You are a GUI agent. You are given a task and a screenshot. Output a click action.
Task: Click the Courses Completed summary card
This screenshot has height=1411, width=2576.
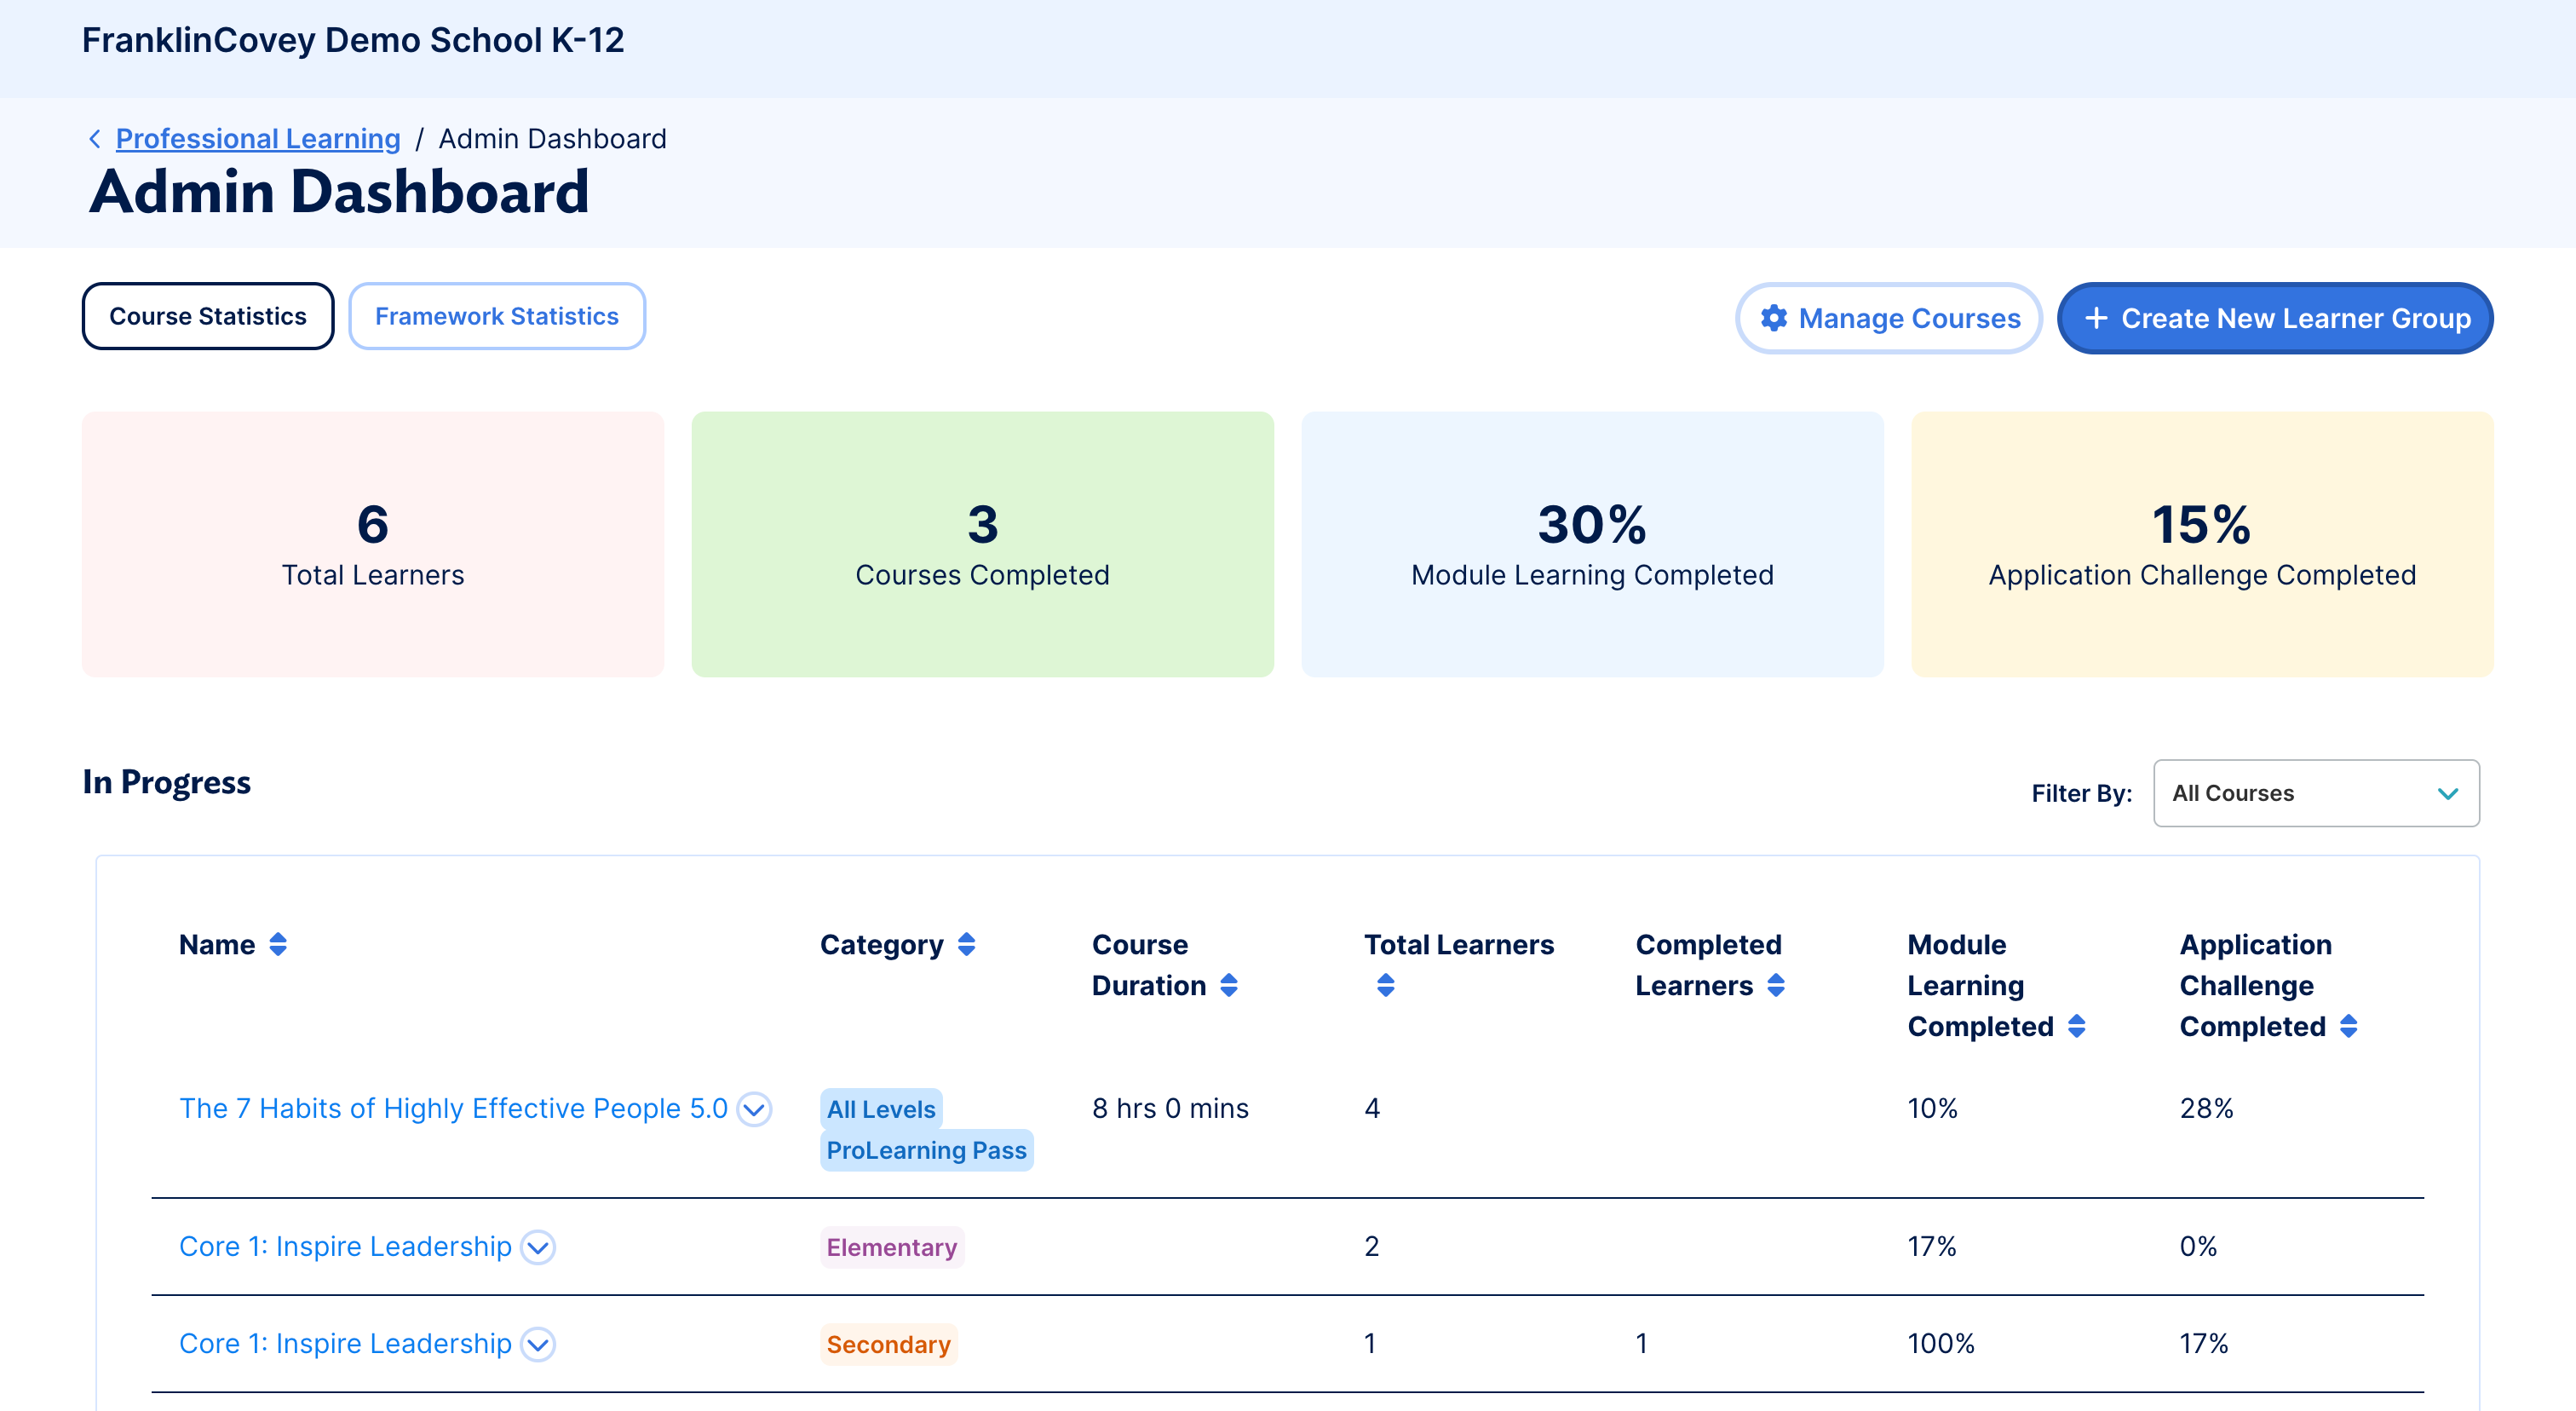pos(983,544)
